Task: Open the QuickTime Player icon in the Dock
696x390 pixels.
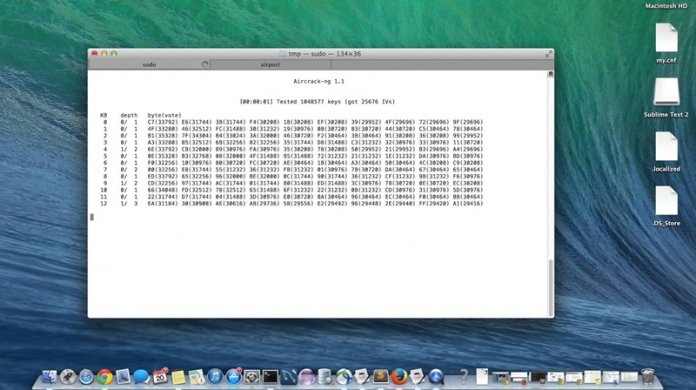Action: (x=436, y=377)
